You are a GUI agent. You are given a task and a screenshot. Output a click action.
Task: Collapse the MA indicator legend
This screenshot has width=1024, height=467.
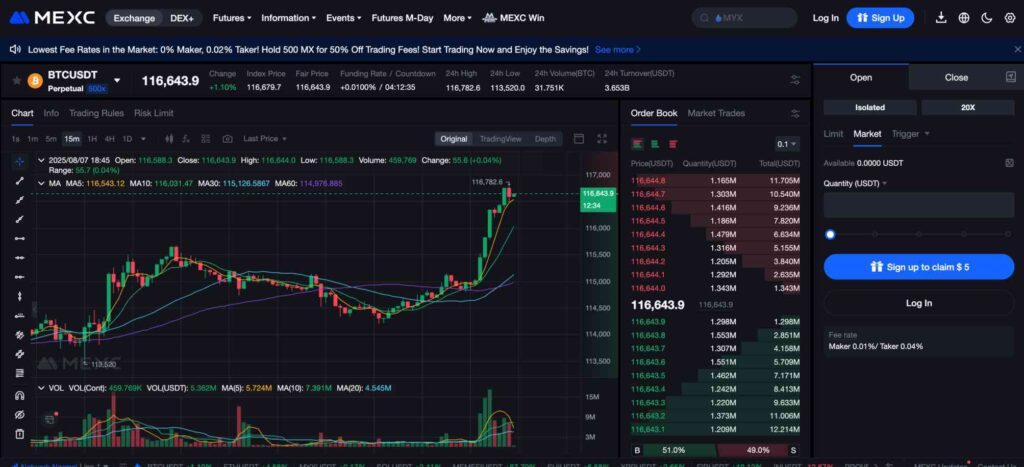(42, 184)
